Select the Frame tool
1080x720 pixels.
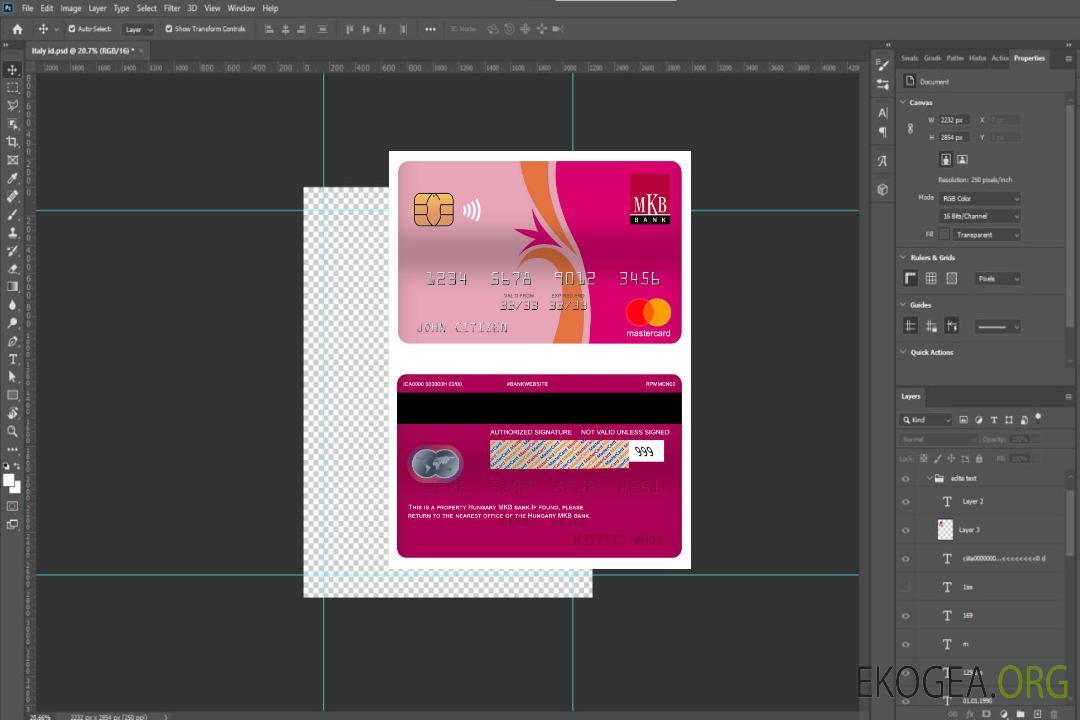pyautogui.click(x=12, y=160)
